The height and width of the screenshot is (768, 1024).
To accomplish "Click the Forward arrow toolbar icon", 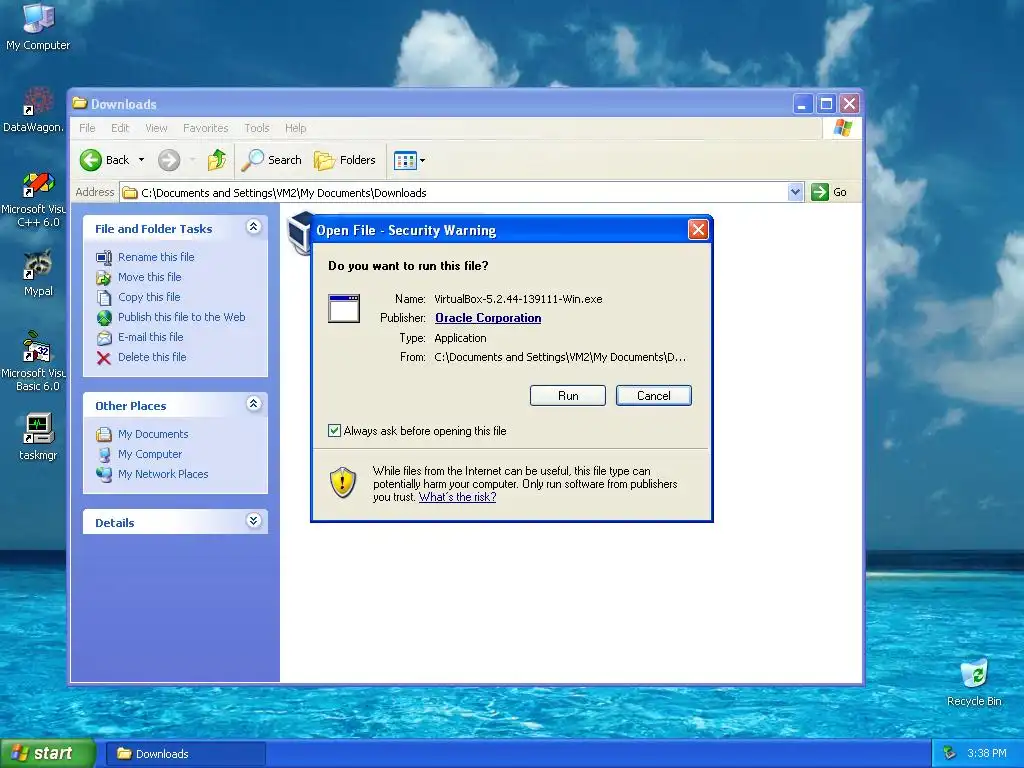I will coord(169,160).
